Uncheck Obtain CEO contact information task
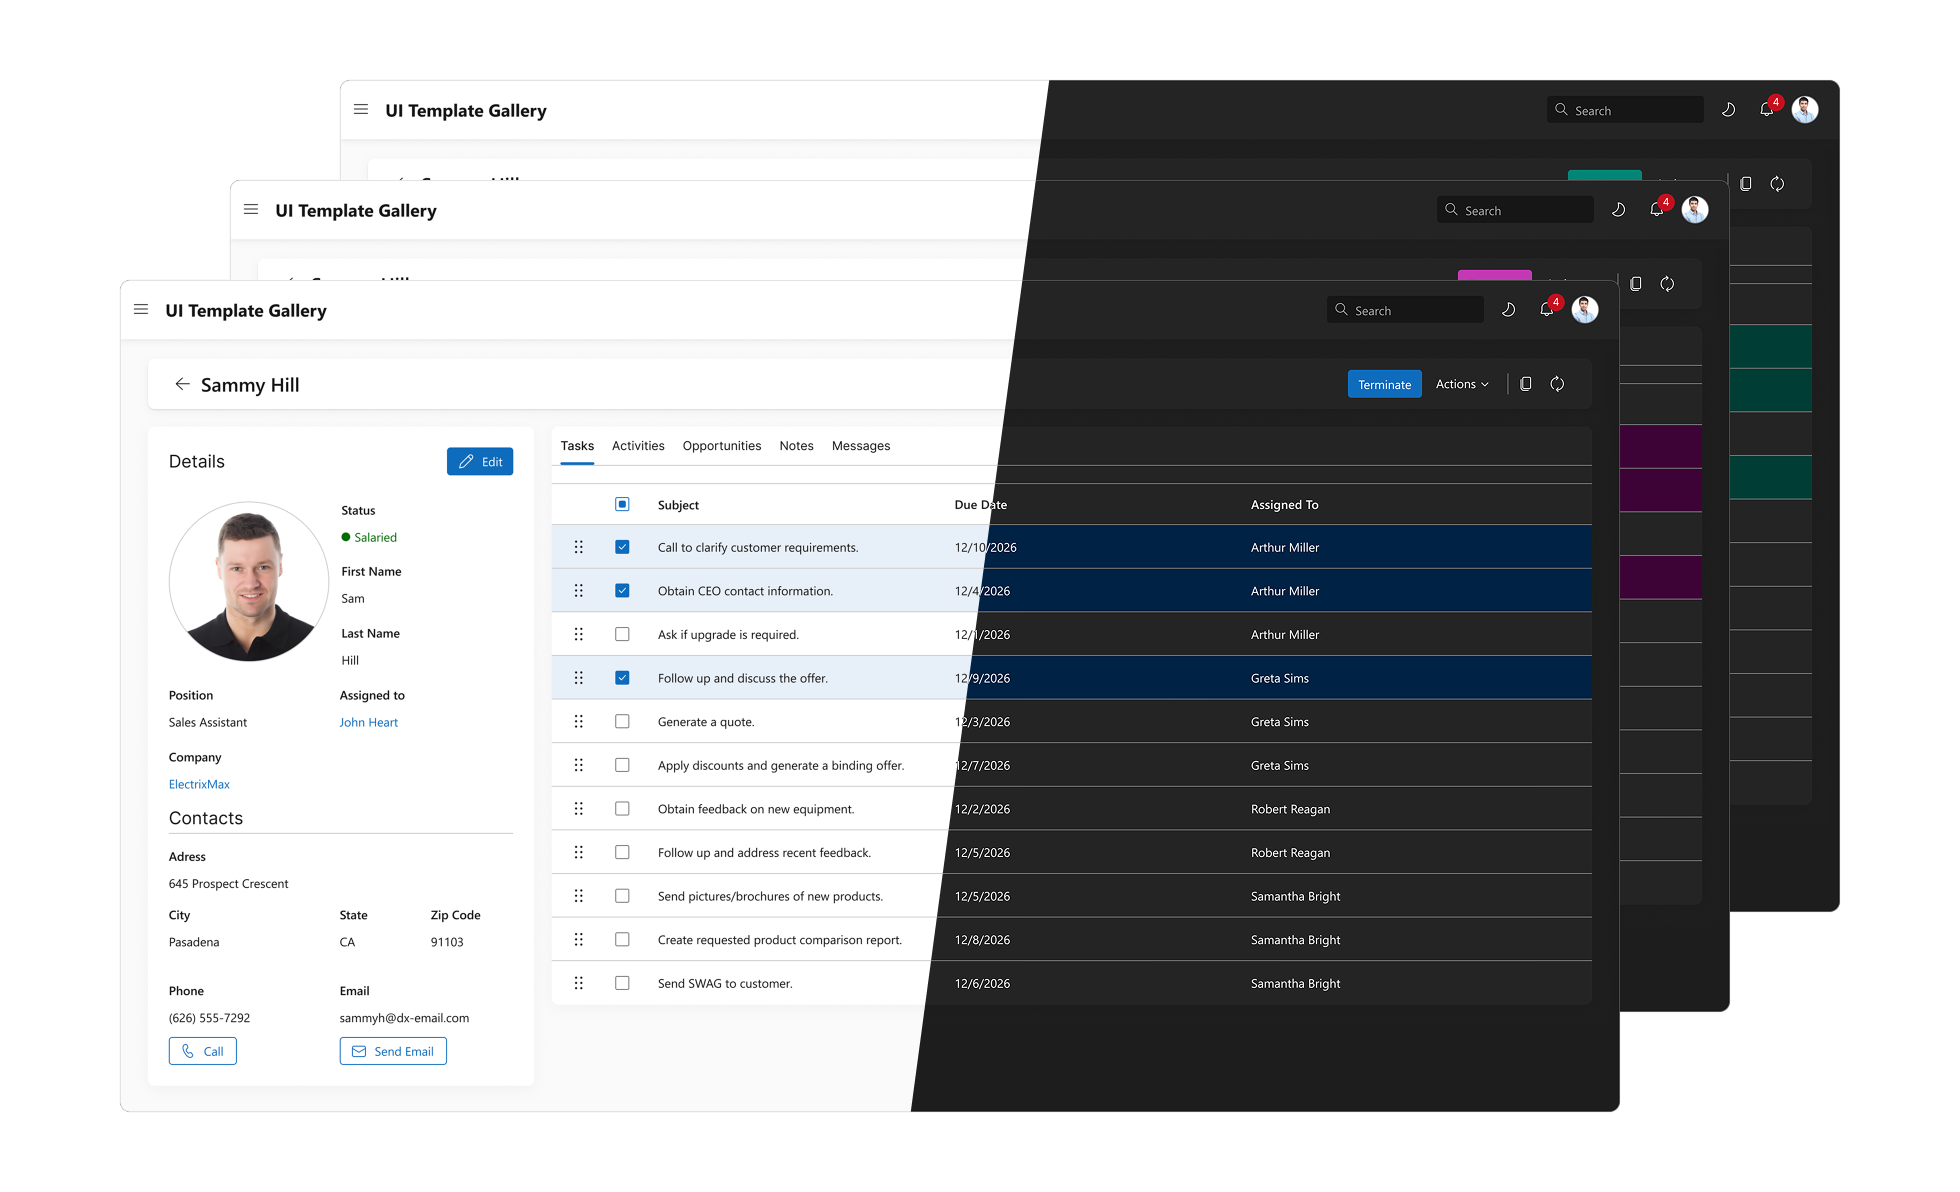The width and height of the screenshot is (1960, 1192). [x=622, y=591]
